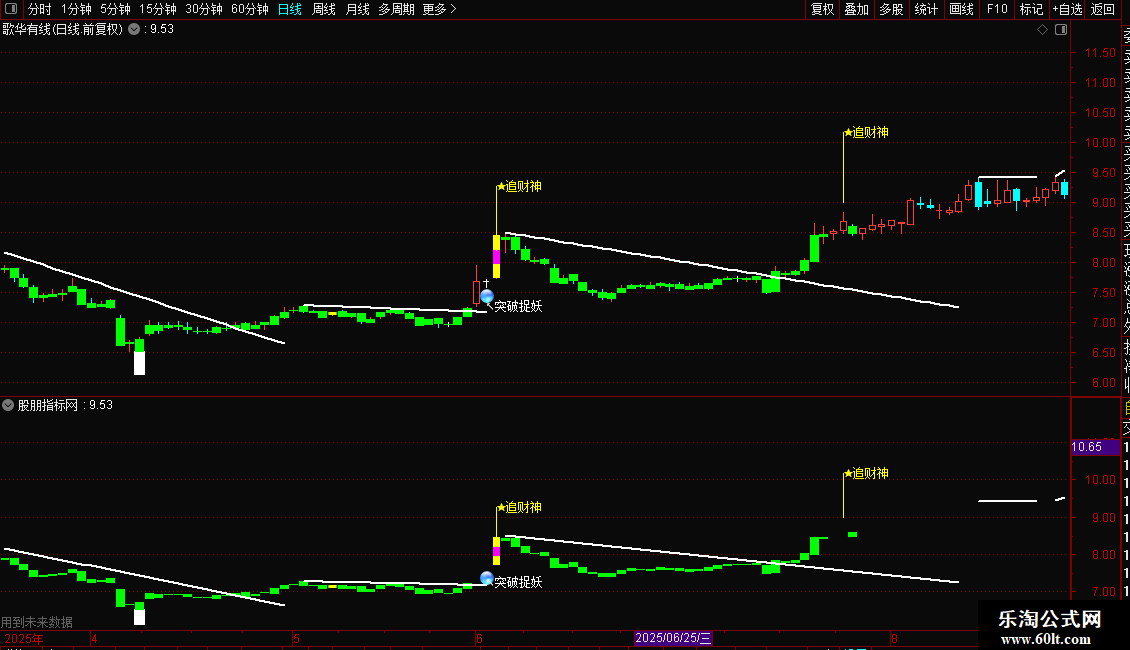Click the panel layout icon in main chart
The height and width of the screenshot is (650, 1130).
click(x=1061, y=30)
